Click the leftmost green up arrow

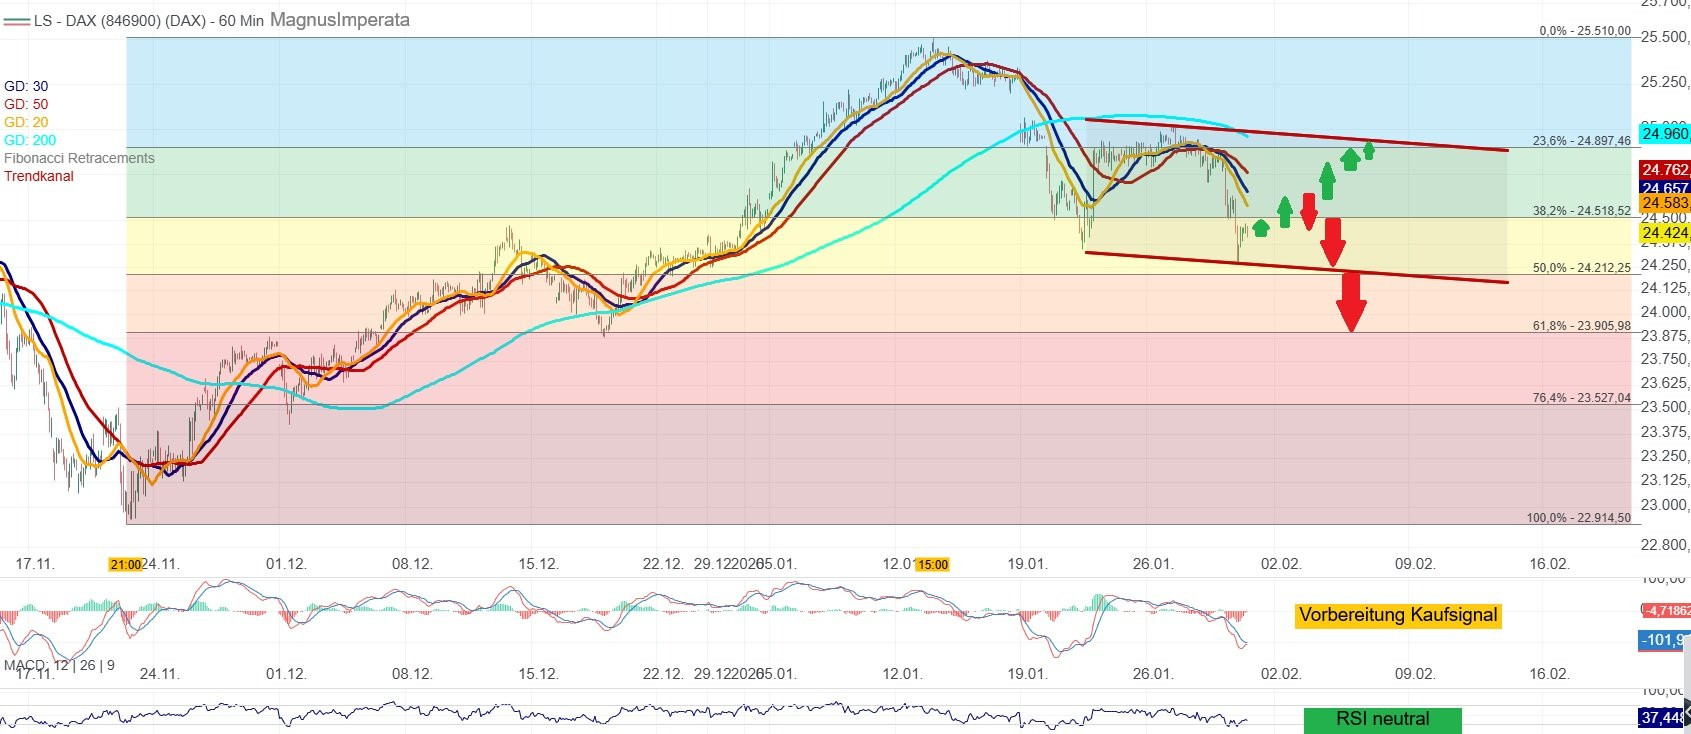click(x=1260, y=227)
